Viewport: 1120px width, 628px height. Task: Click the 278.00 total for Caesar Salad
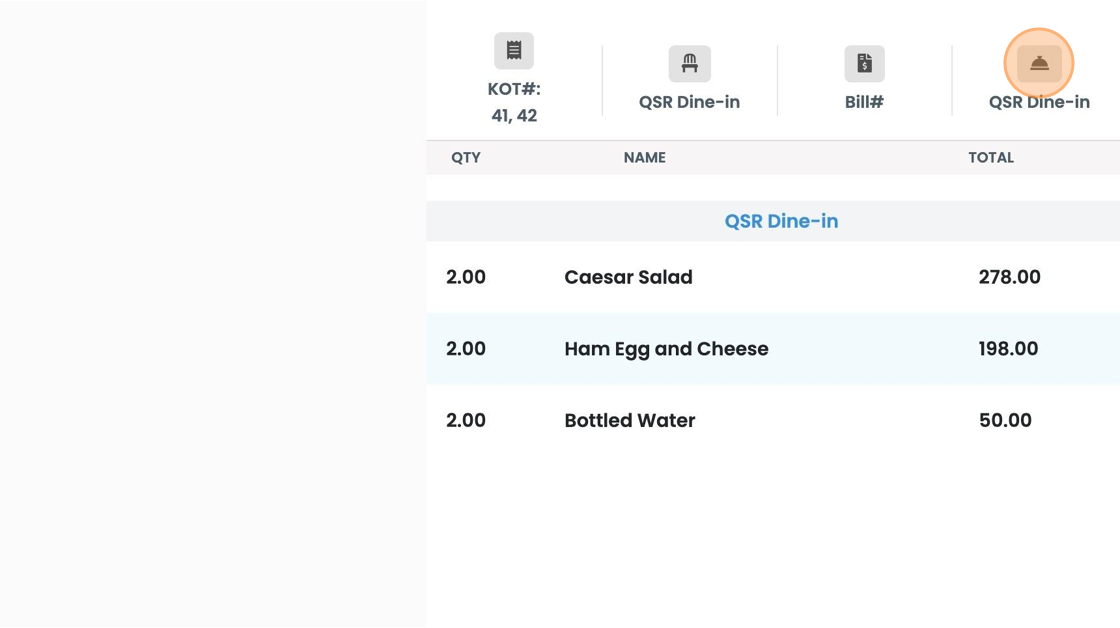tap(1009, 277)
